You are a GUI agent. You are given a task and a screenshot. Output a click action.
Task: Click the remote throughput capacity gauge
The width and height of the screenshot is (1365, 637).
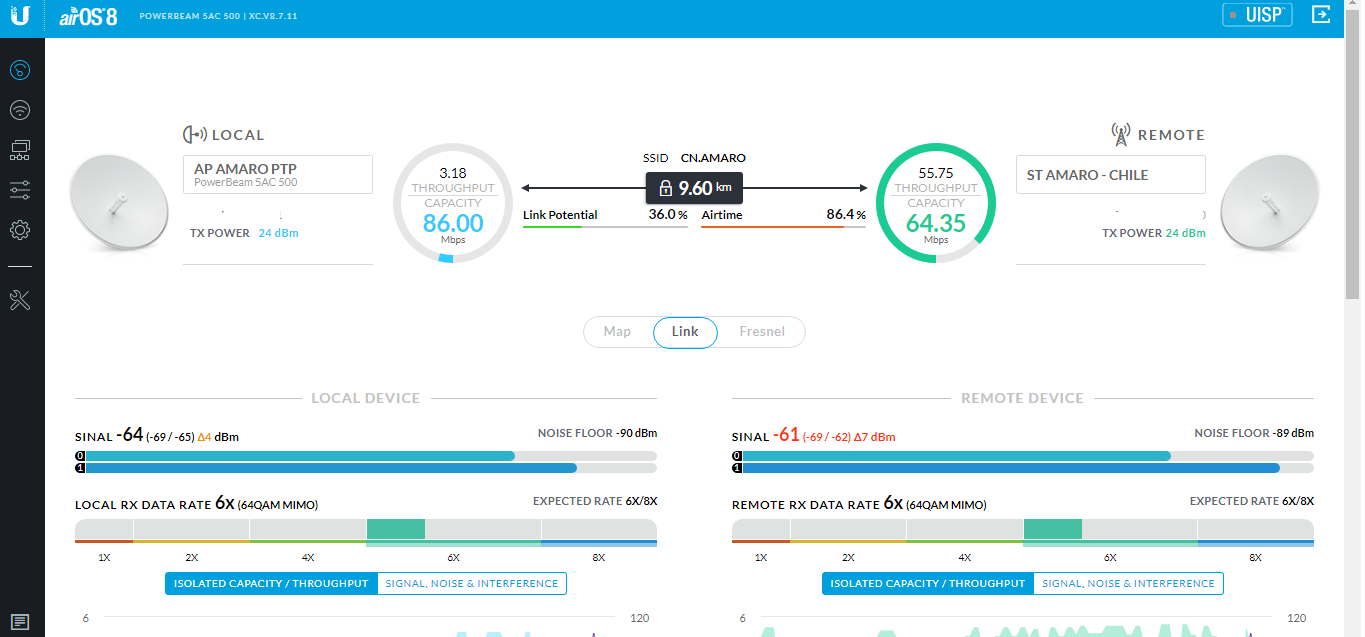(x=936, y=204)
